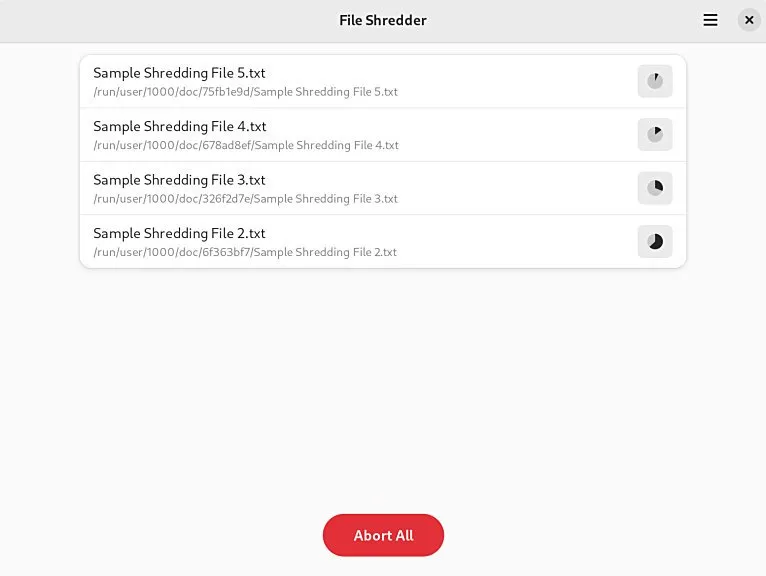
Task: Select the Sample Shredding File 5.txt title
Action: tap(179, 73)
